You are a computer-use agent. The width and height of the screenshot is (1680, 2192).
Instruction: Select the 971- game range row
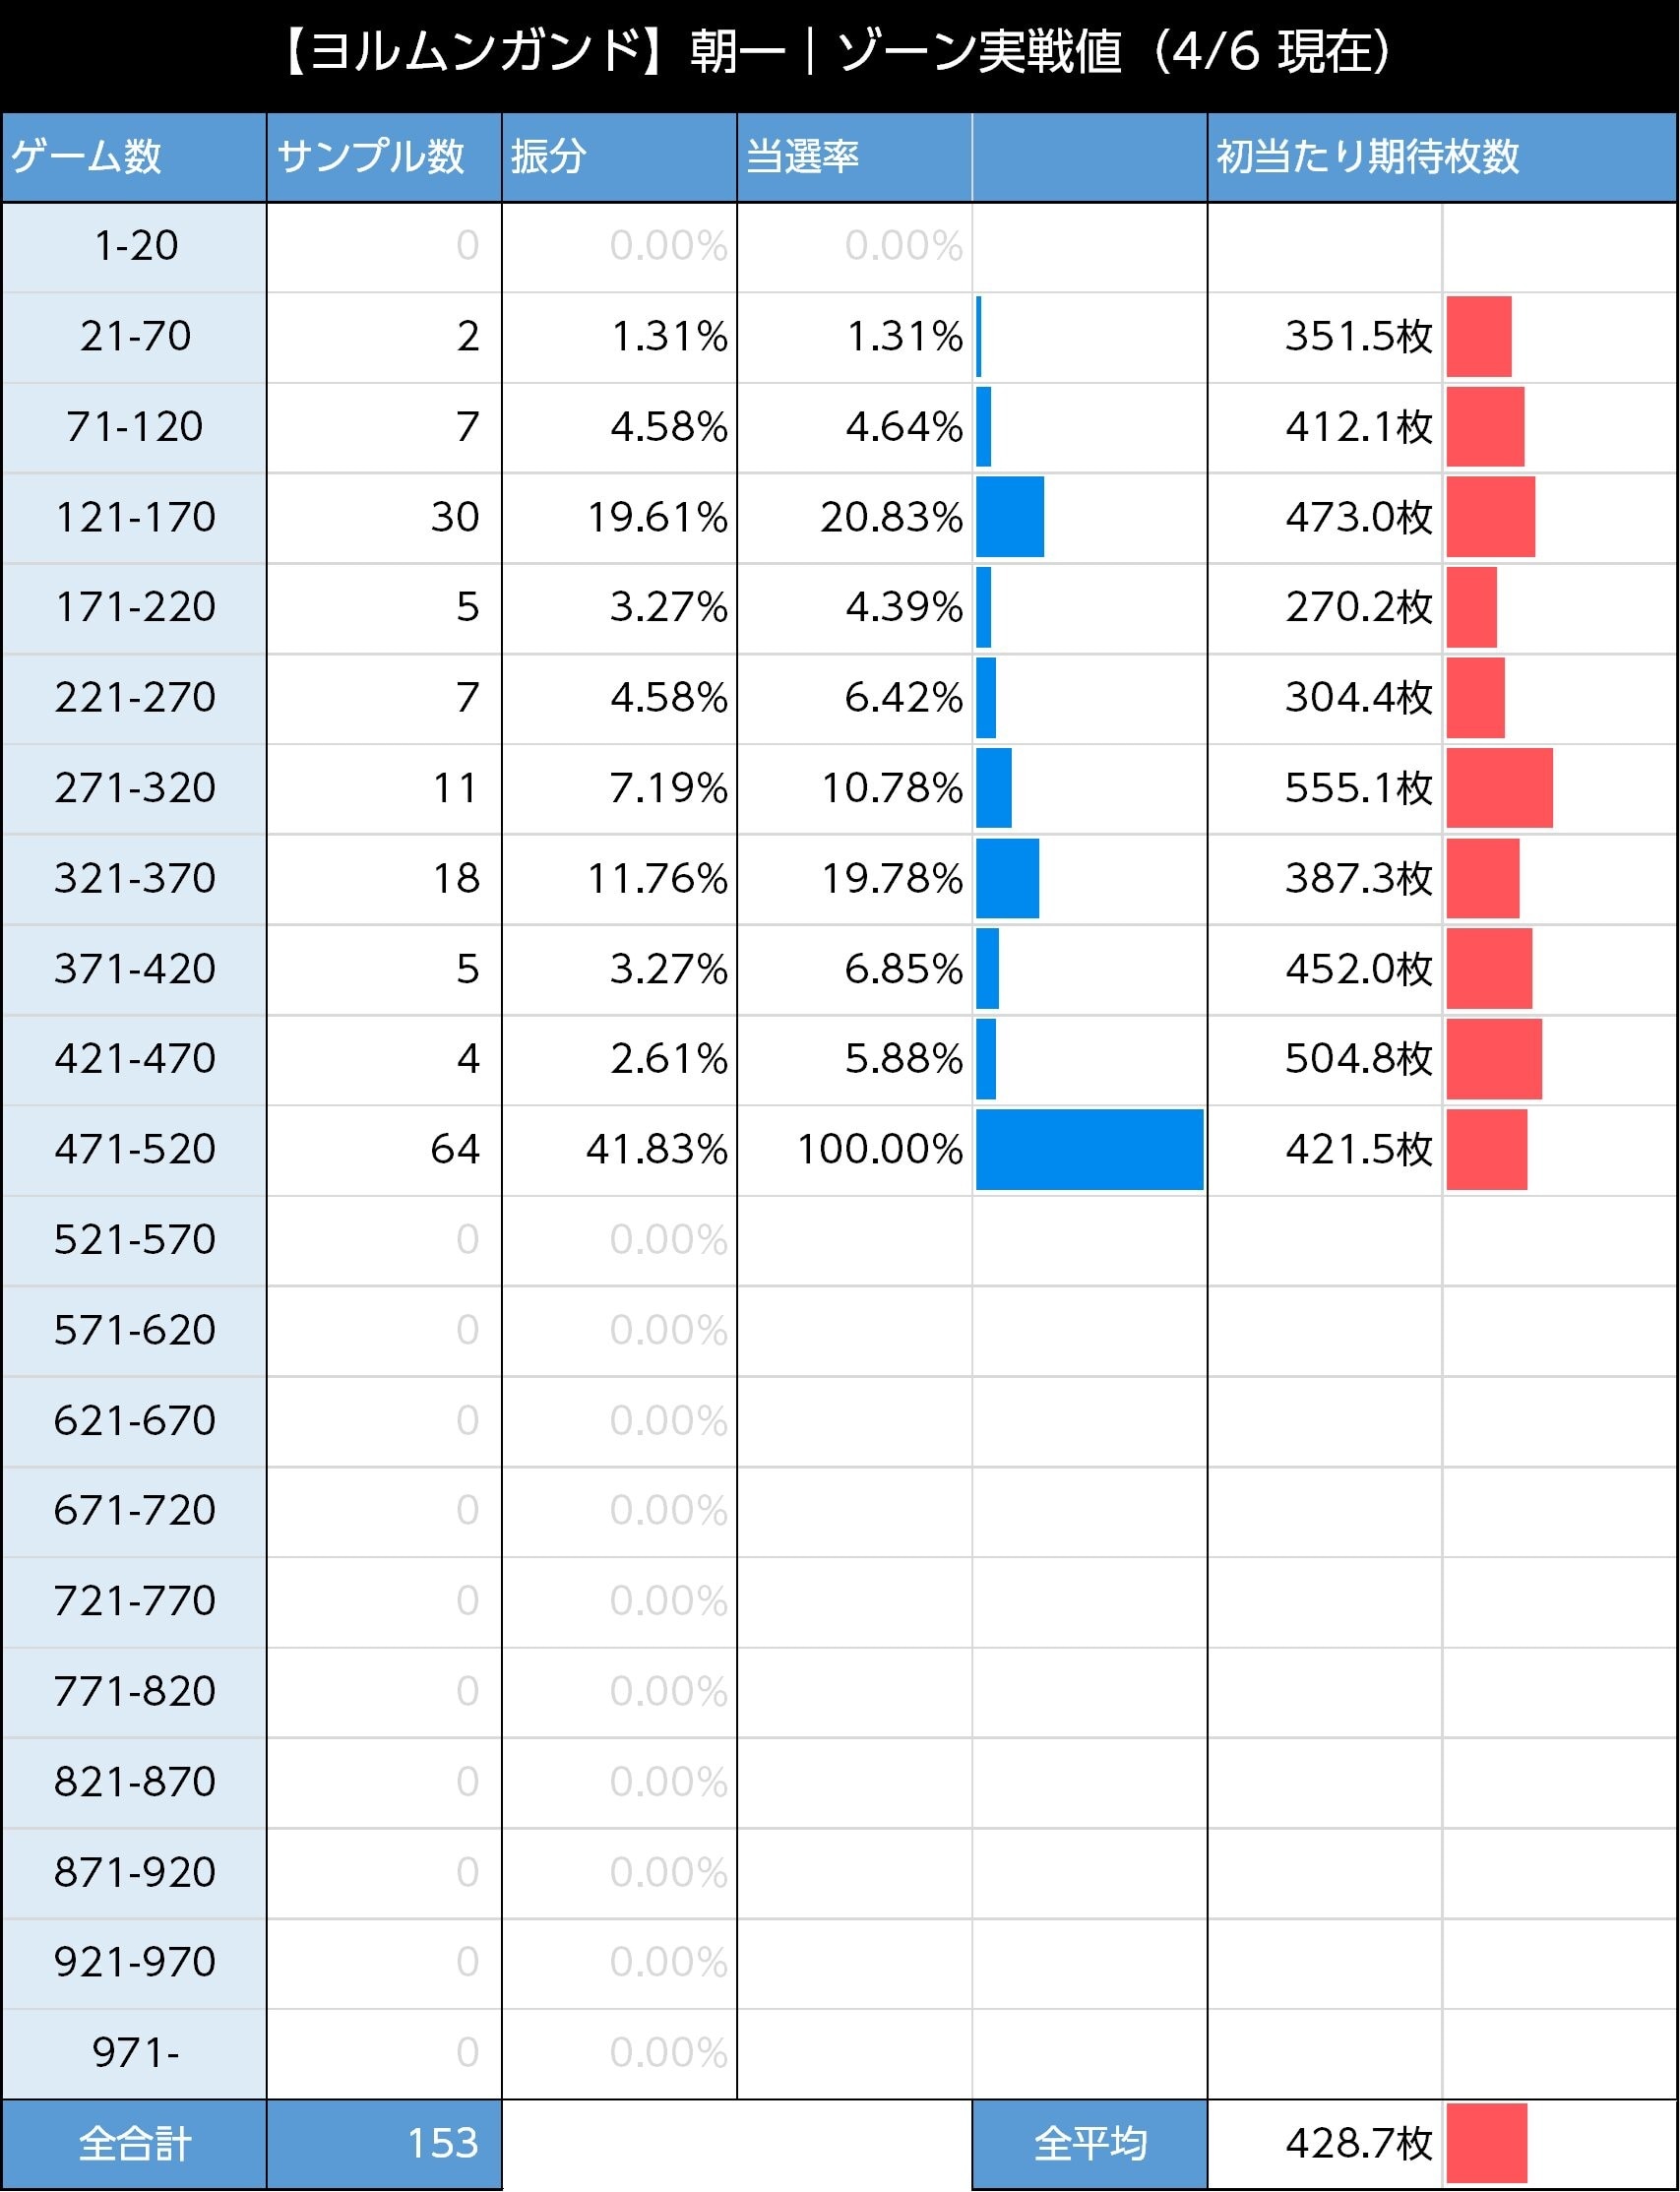pyautogui.click(x=135, y=2052)
